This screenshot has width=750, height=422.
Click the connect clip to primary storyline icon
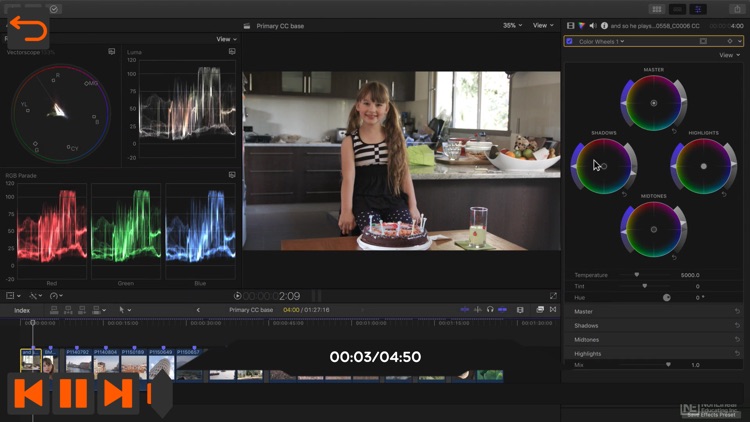click(54, 310)
